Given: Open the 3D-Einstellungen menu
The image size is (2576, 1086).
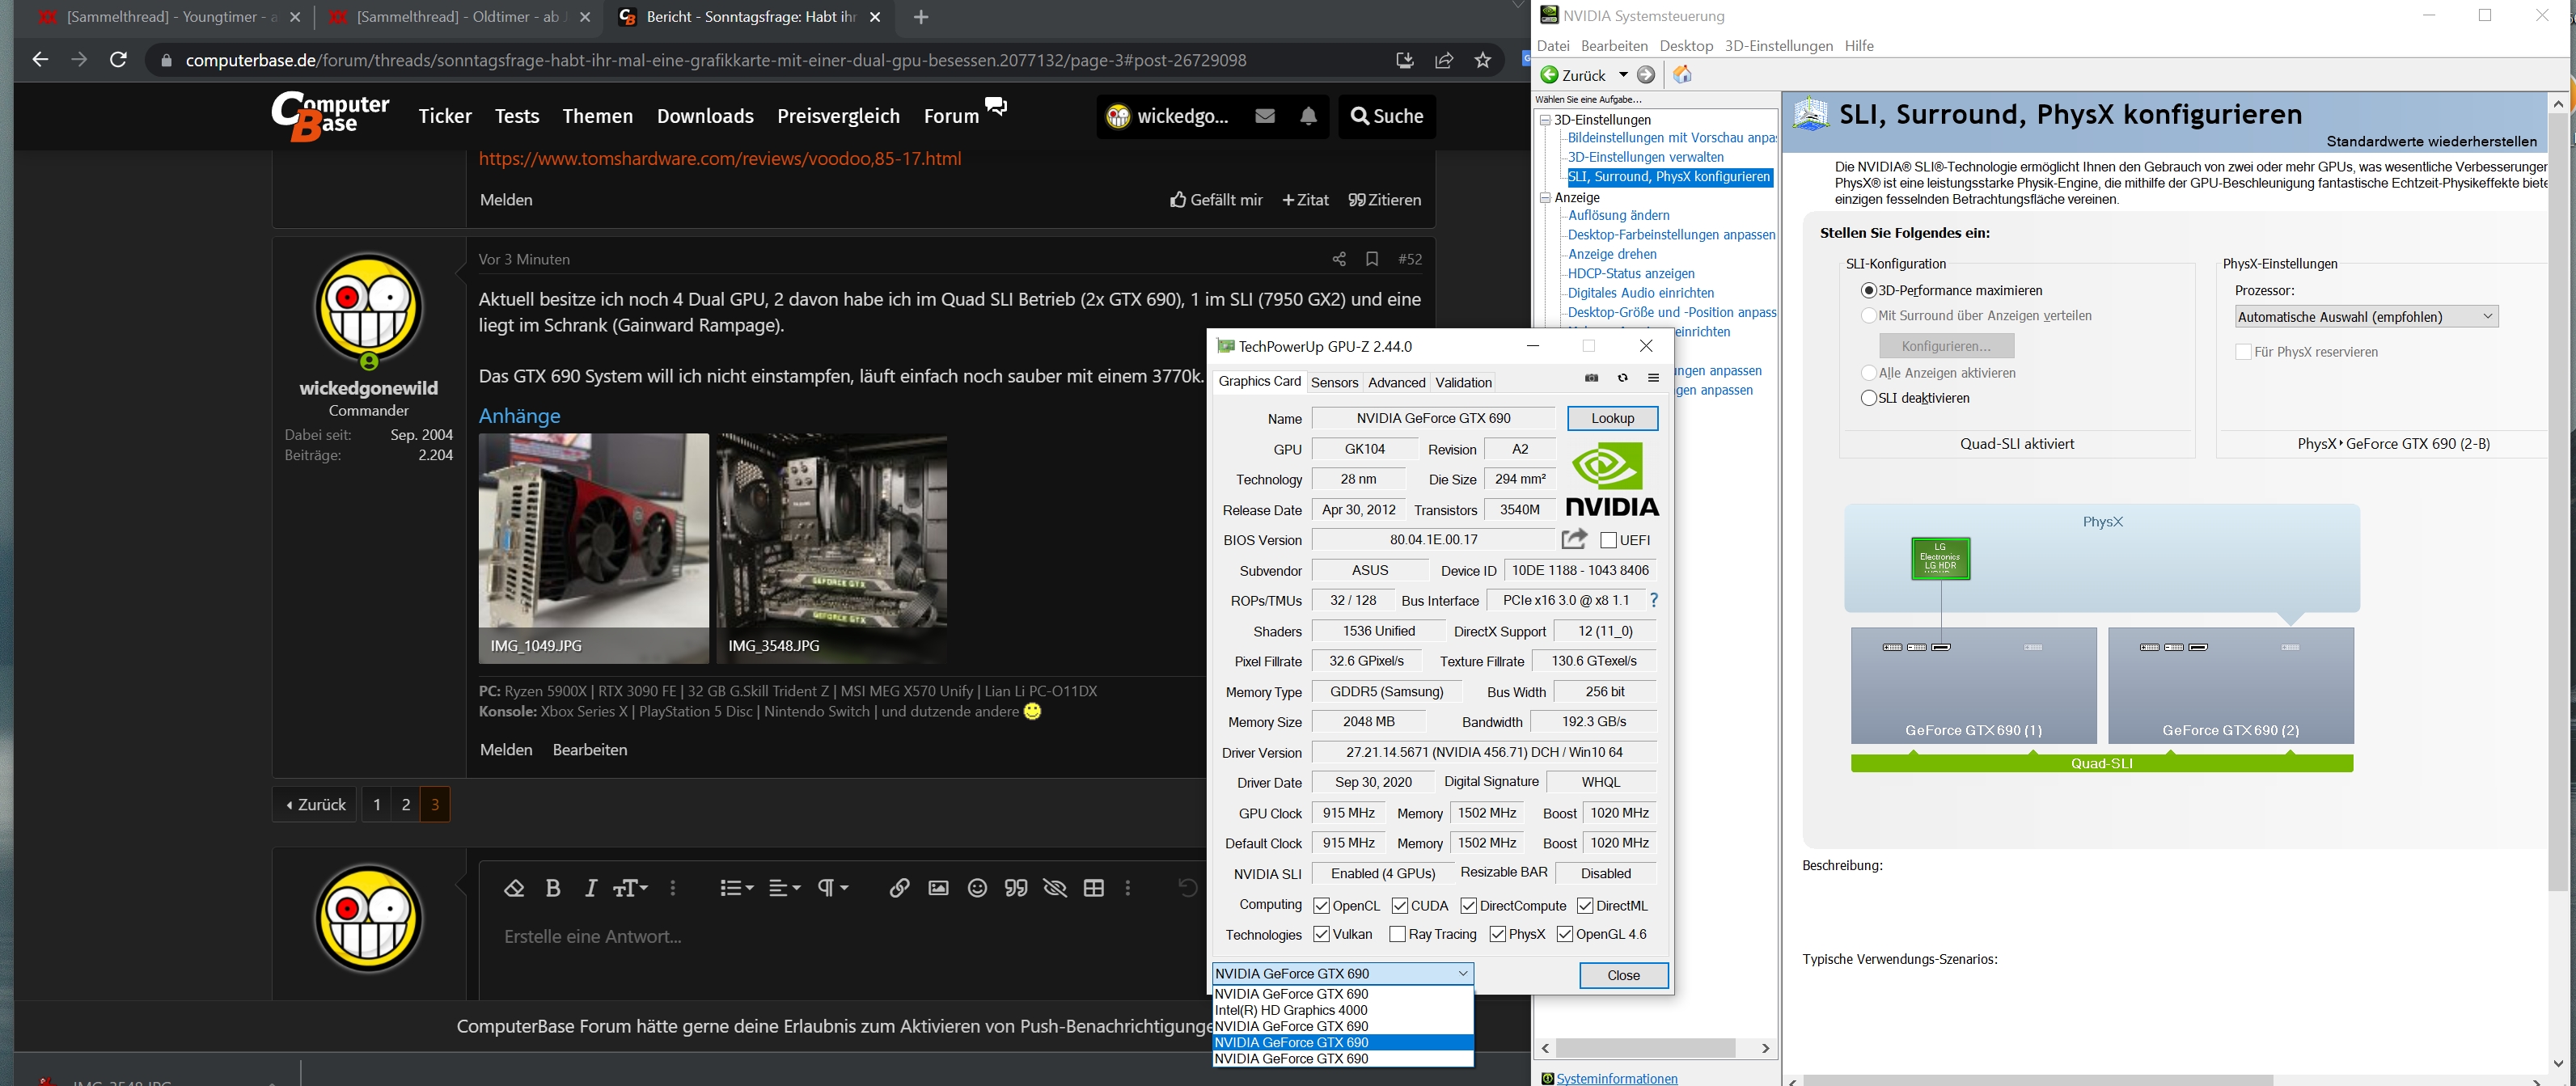Looking at the screenshot, I should (1778, 46).
